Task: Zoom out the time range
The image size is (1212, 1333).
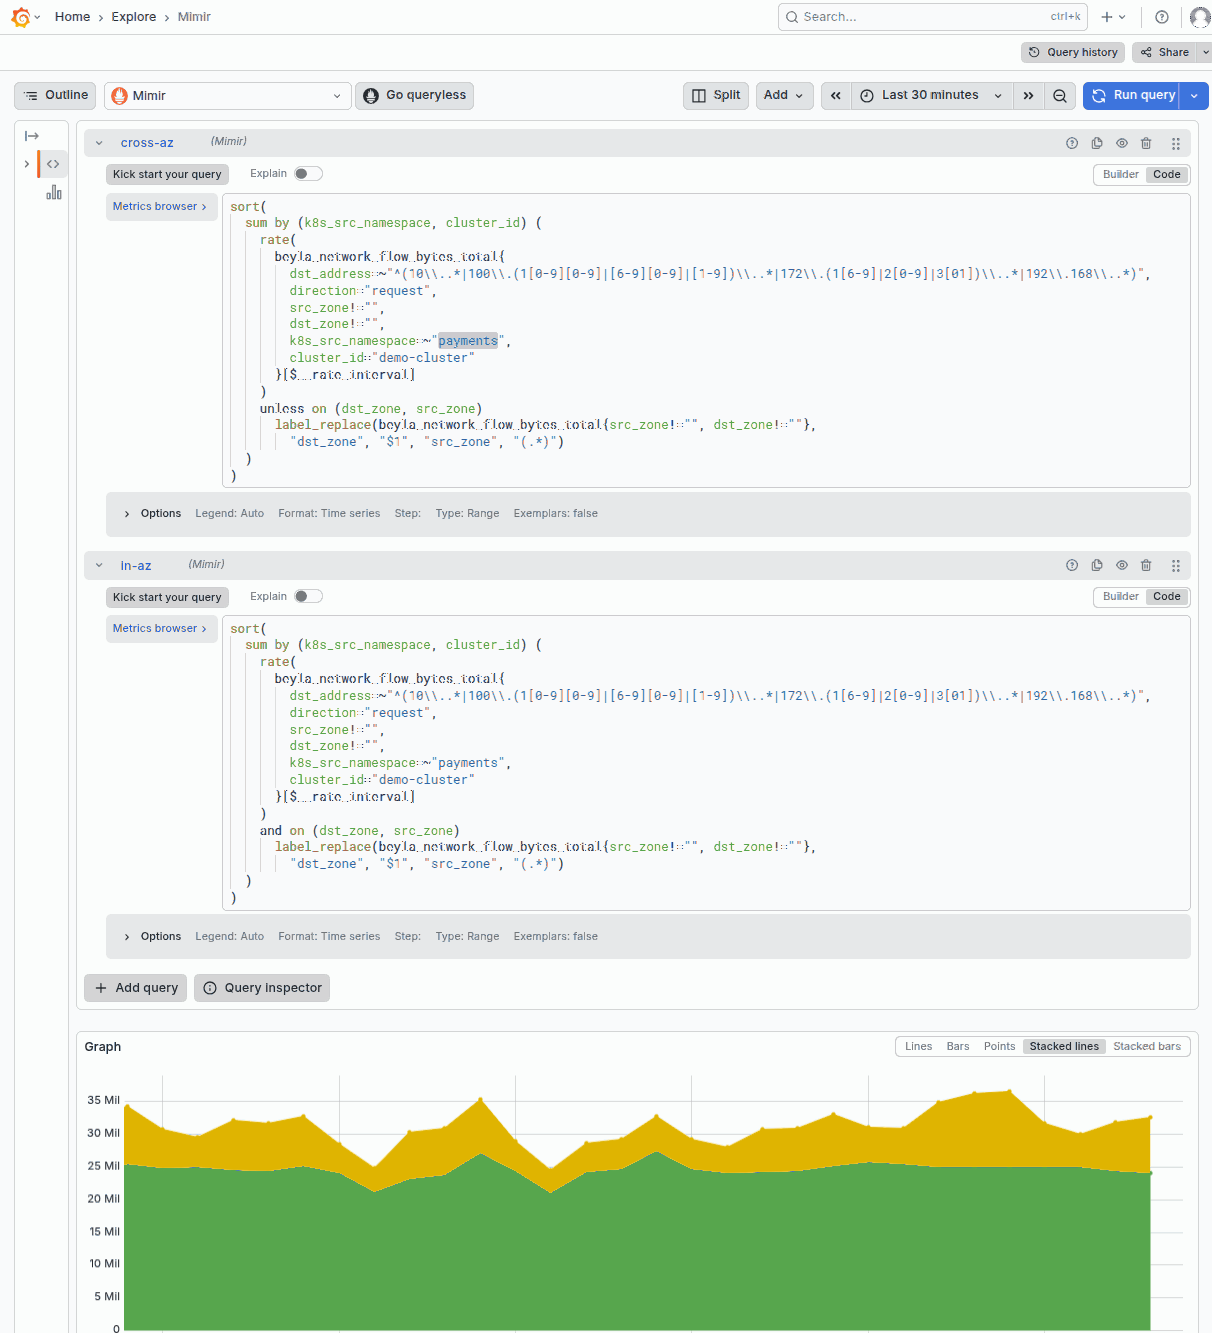Action: click(1060, 96)
